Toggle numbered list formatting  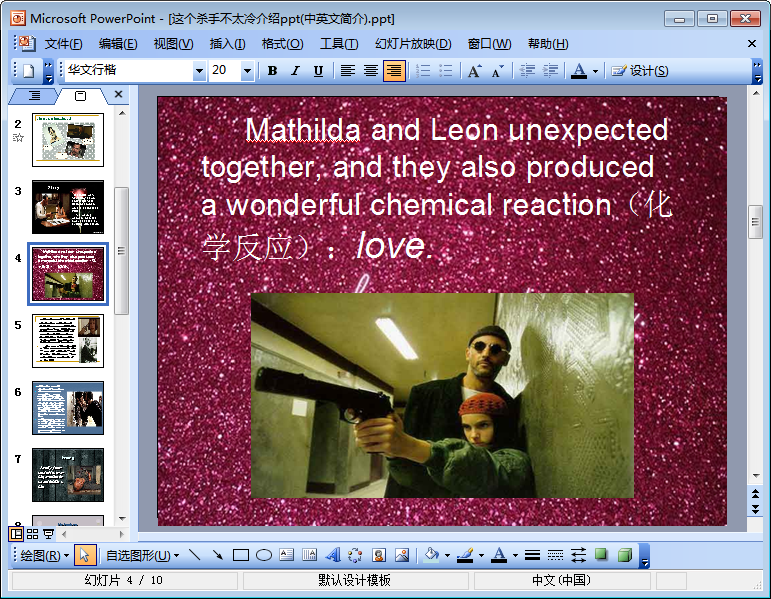click(x=422, y=71)
